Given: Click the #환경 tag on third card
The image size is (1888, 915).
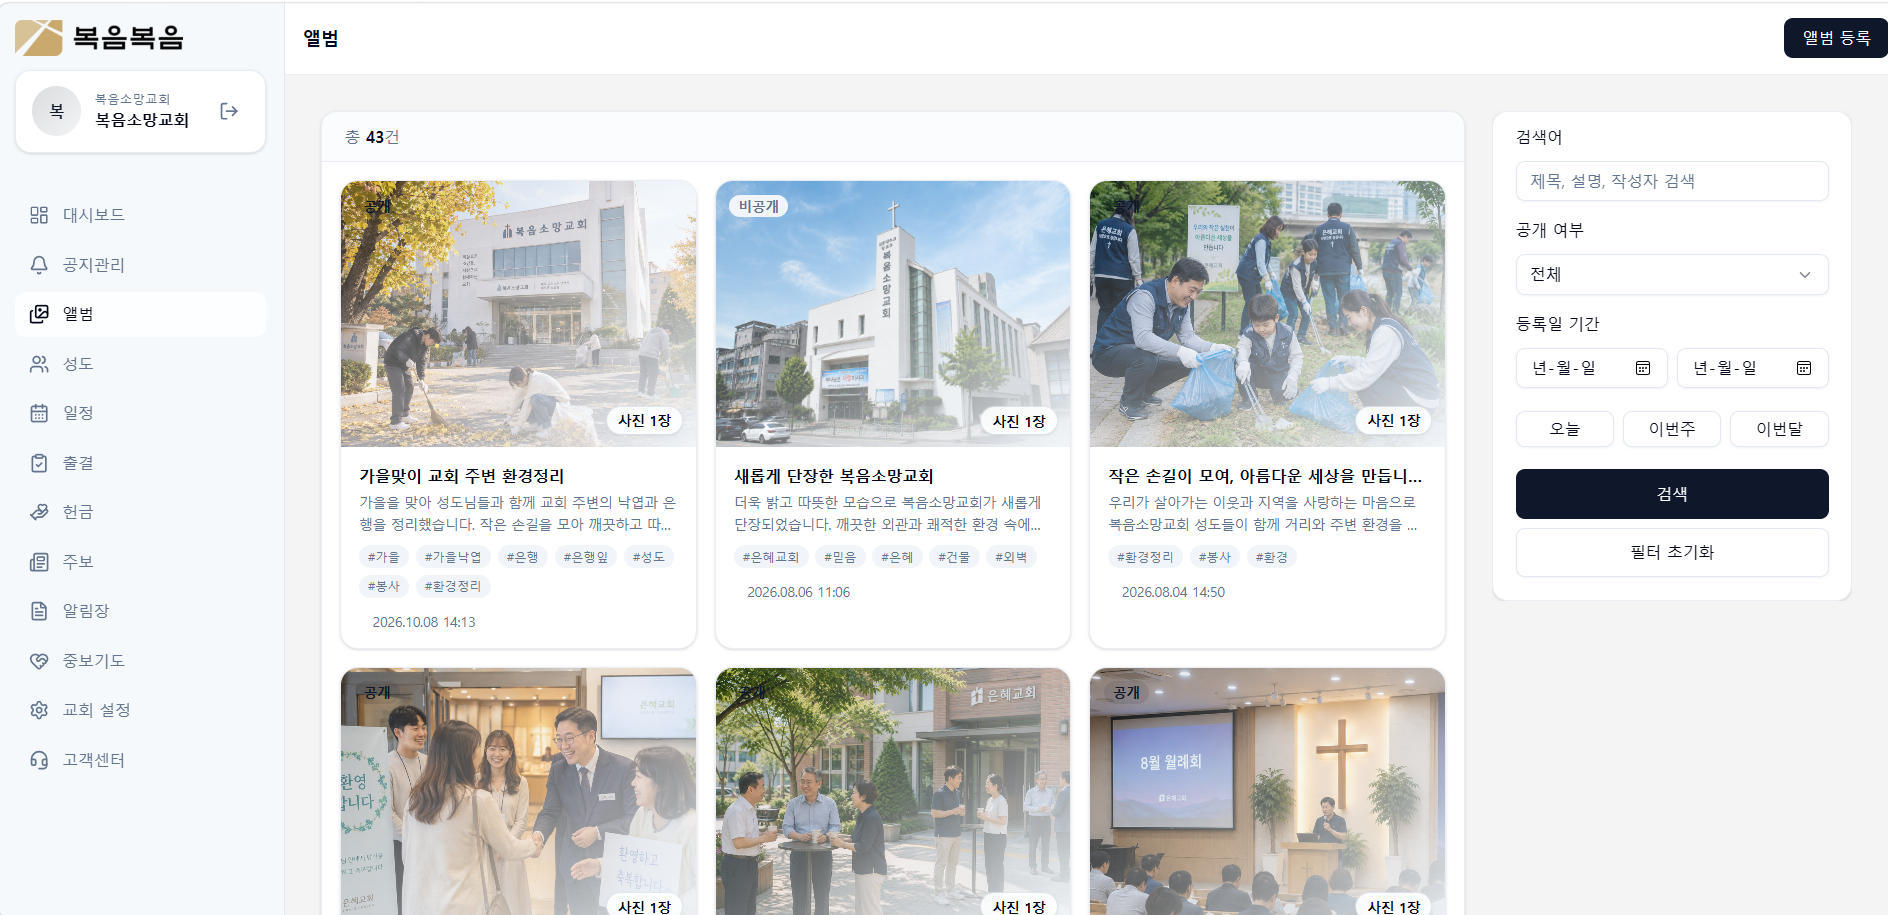Looking at the screenshot, I should point(1272,557).
